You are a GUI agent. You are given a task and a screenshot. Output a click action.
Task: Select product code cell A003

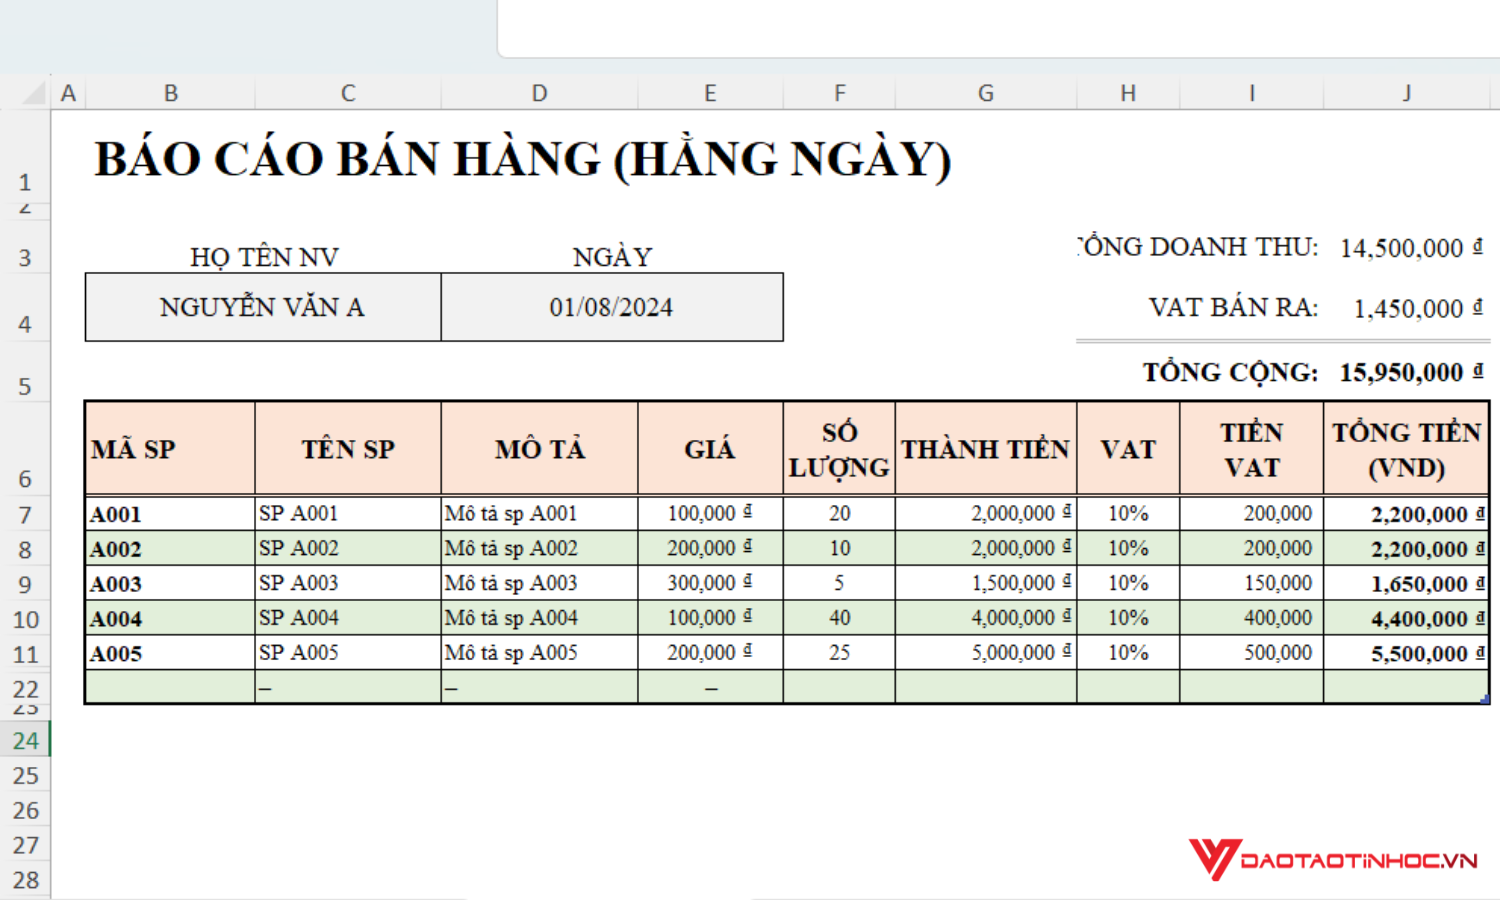[x=170, y=583]
